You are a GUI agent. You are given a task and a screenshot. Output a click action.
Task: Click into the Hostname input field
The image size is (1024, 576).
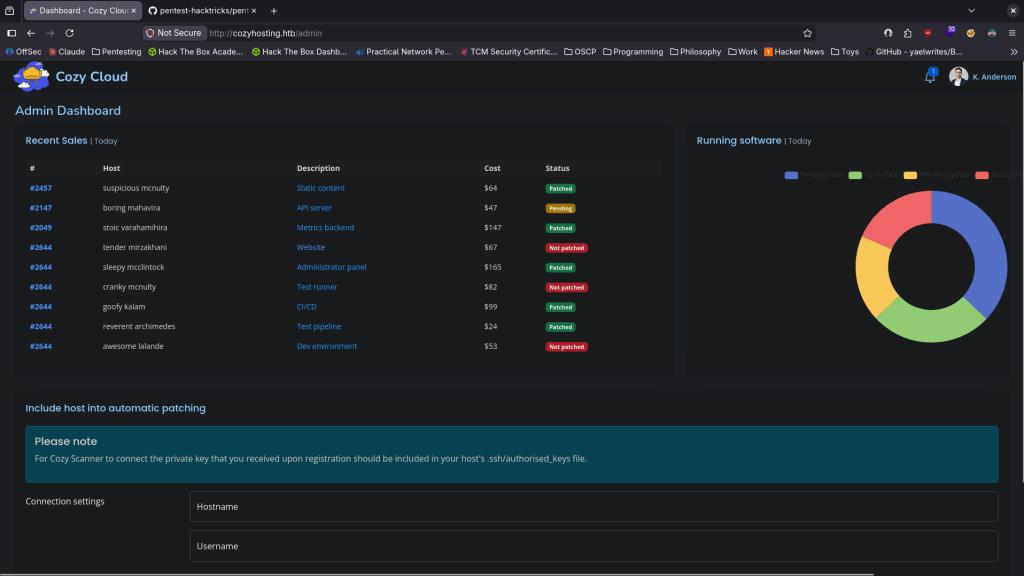pos(593,507)
